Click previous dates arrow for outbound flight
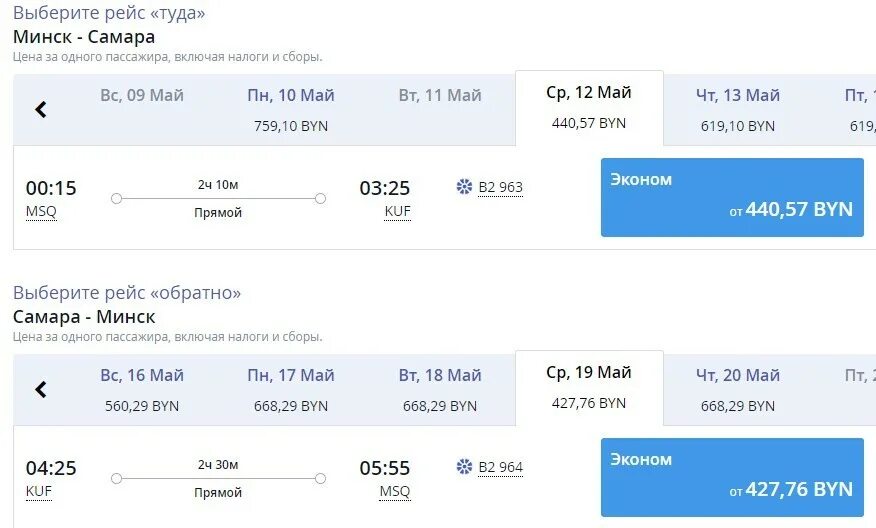Screen dimensions: 876x528 (41, 110)
